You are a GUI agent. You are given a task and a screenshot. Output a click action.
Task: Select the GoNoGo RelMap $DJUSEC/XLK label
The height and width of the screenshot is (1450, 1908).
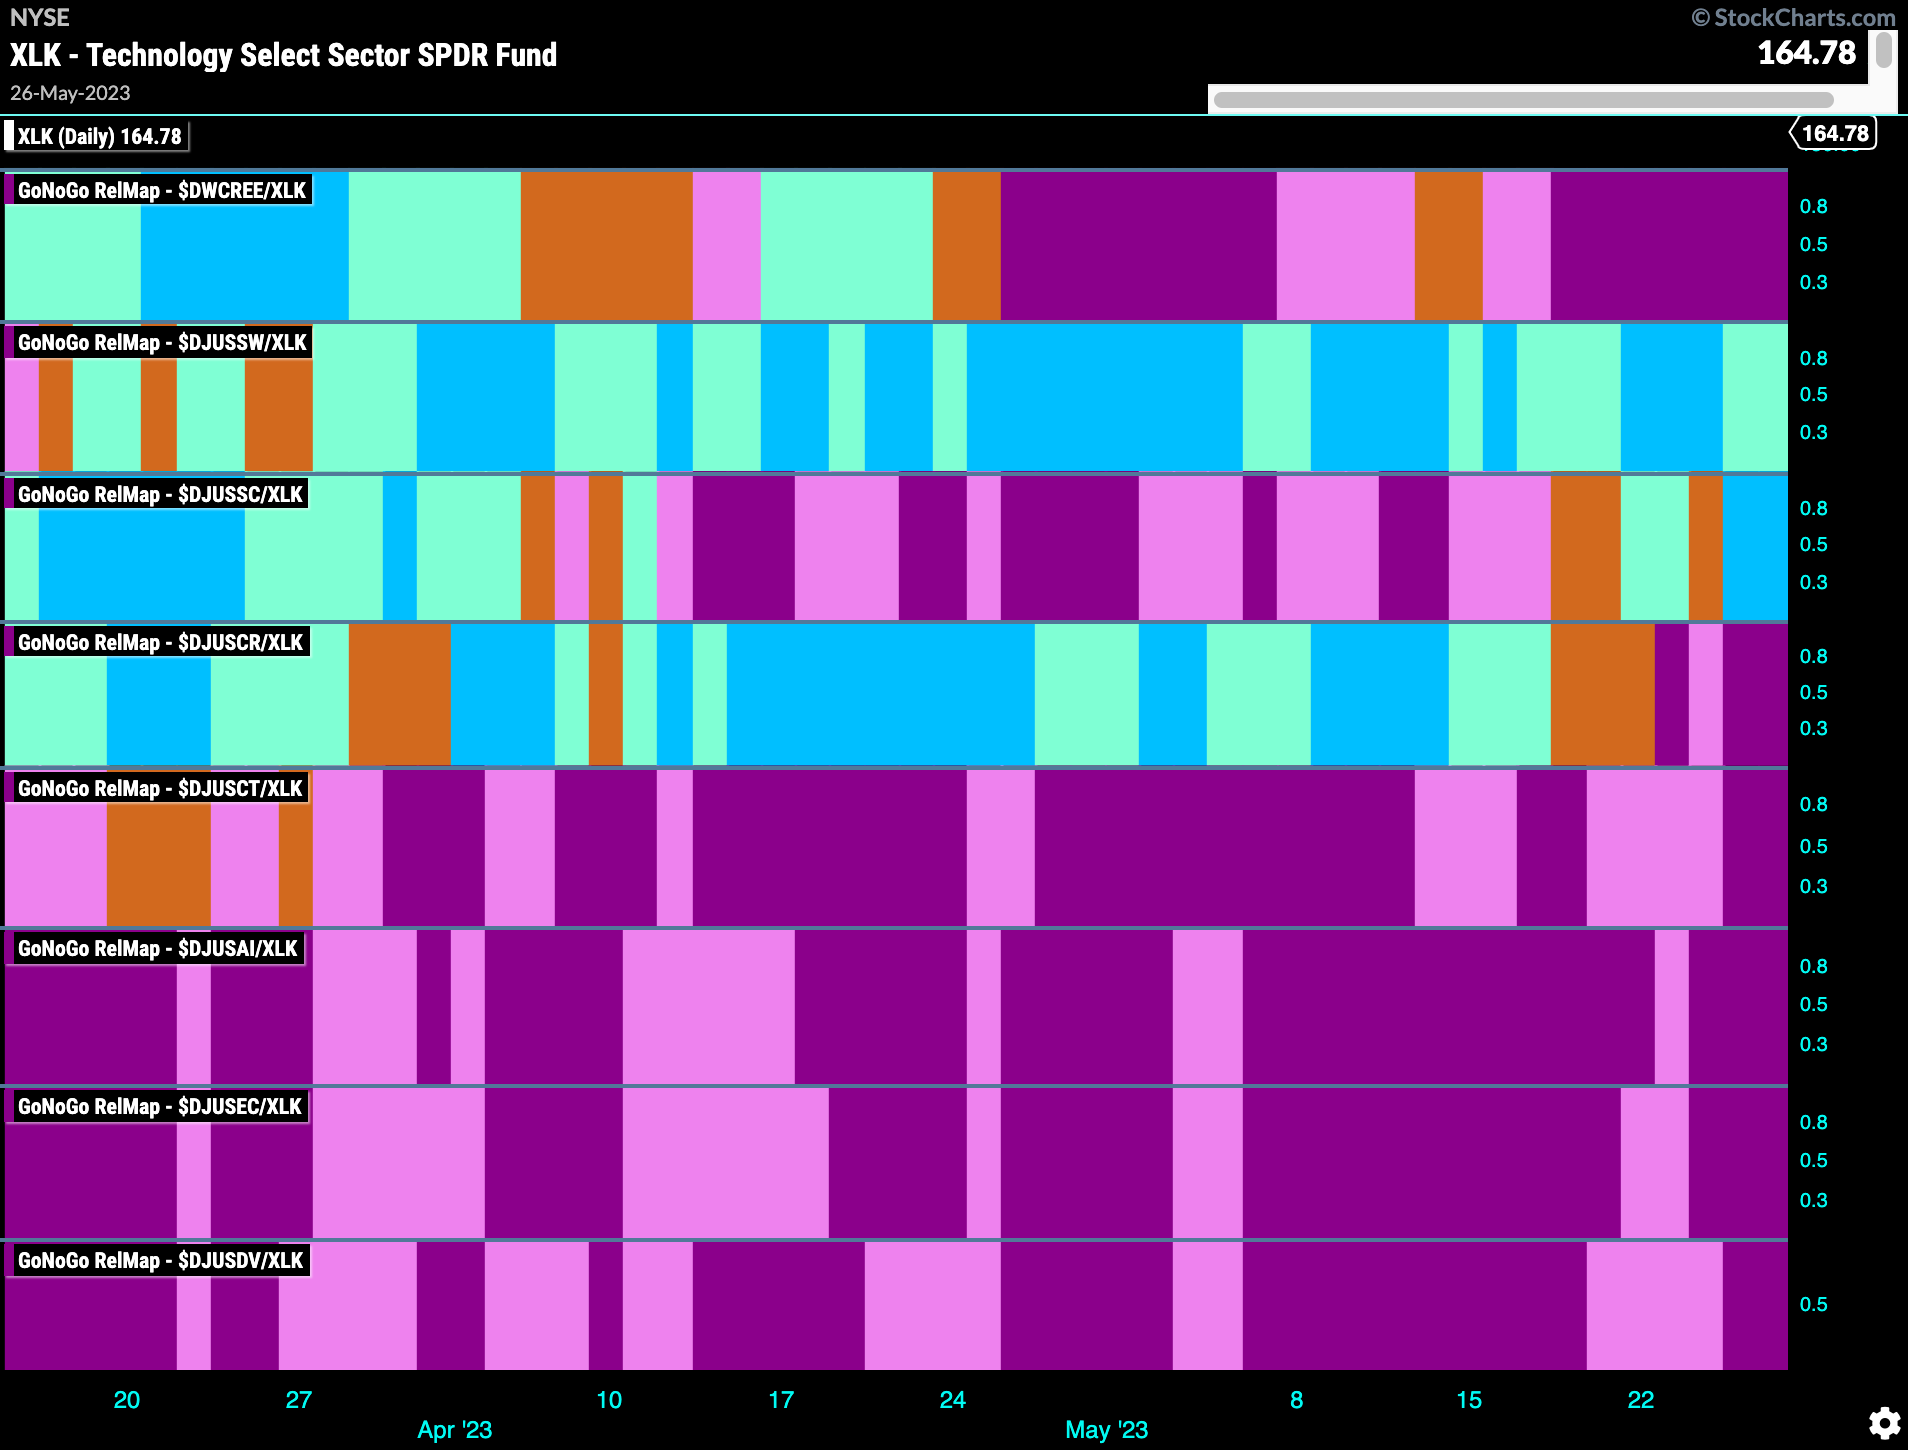click(x=159, y=1106)
